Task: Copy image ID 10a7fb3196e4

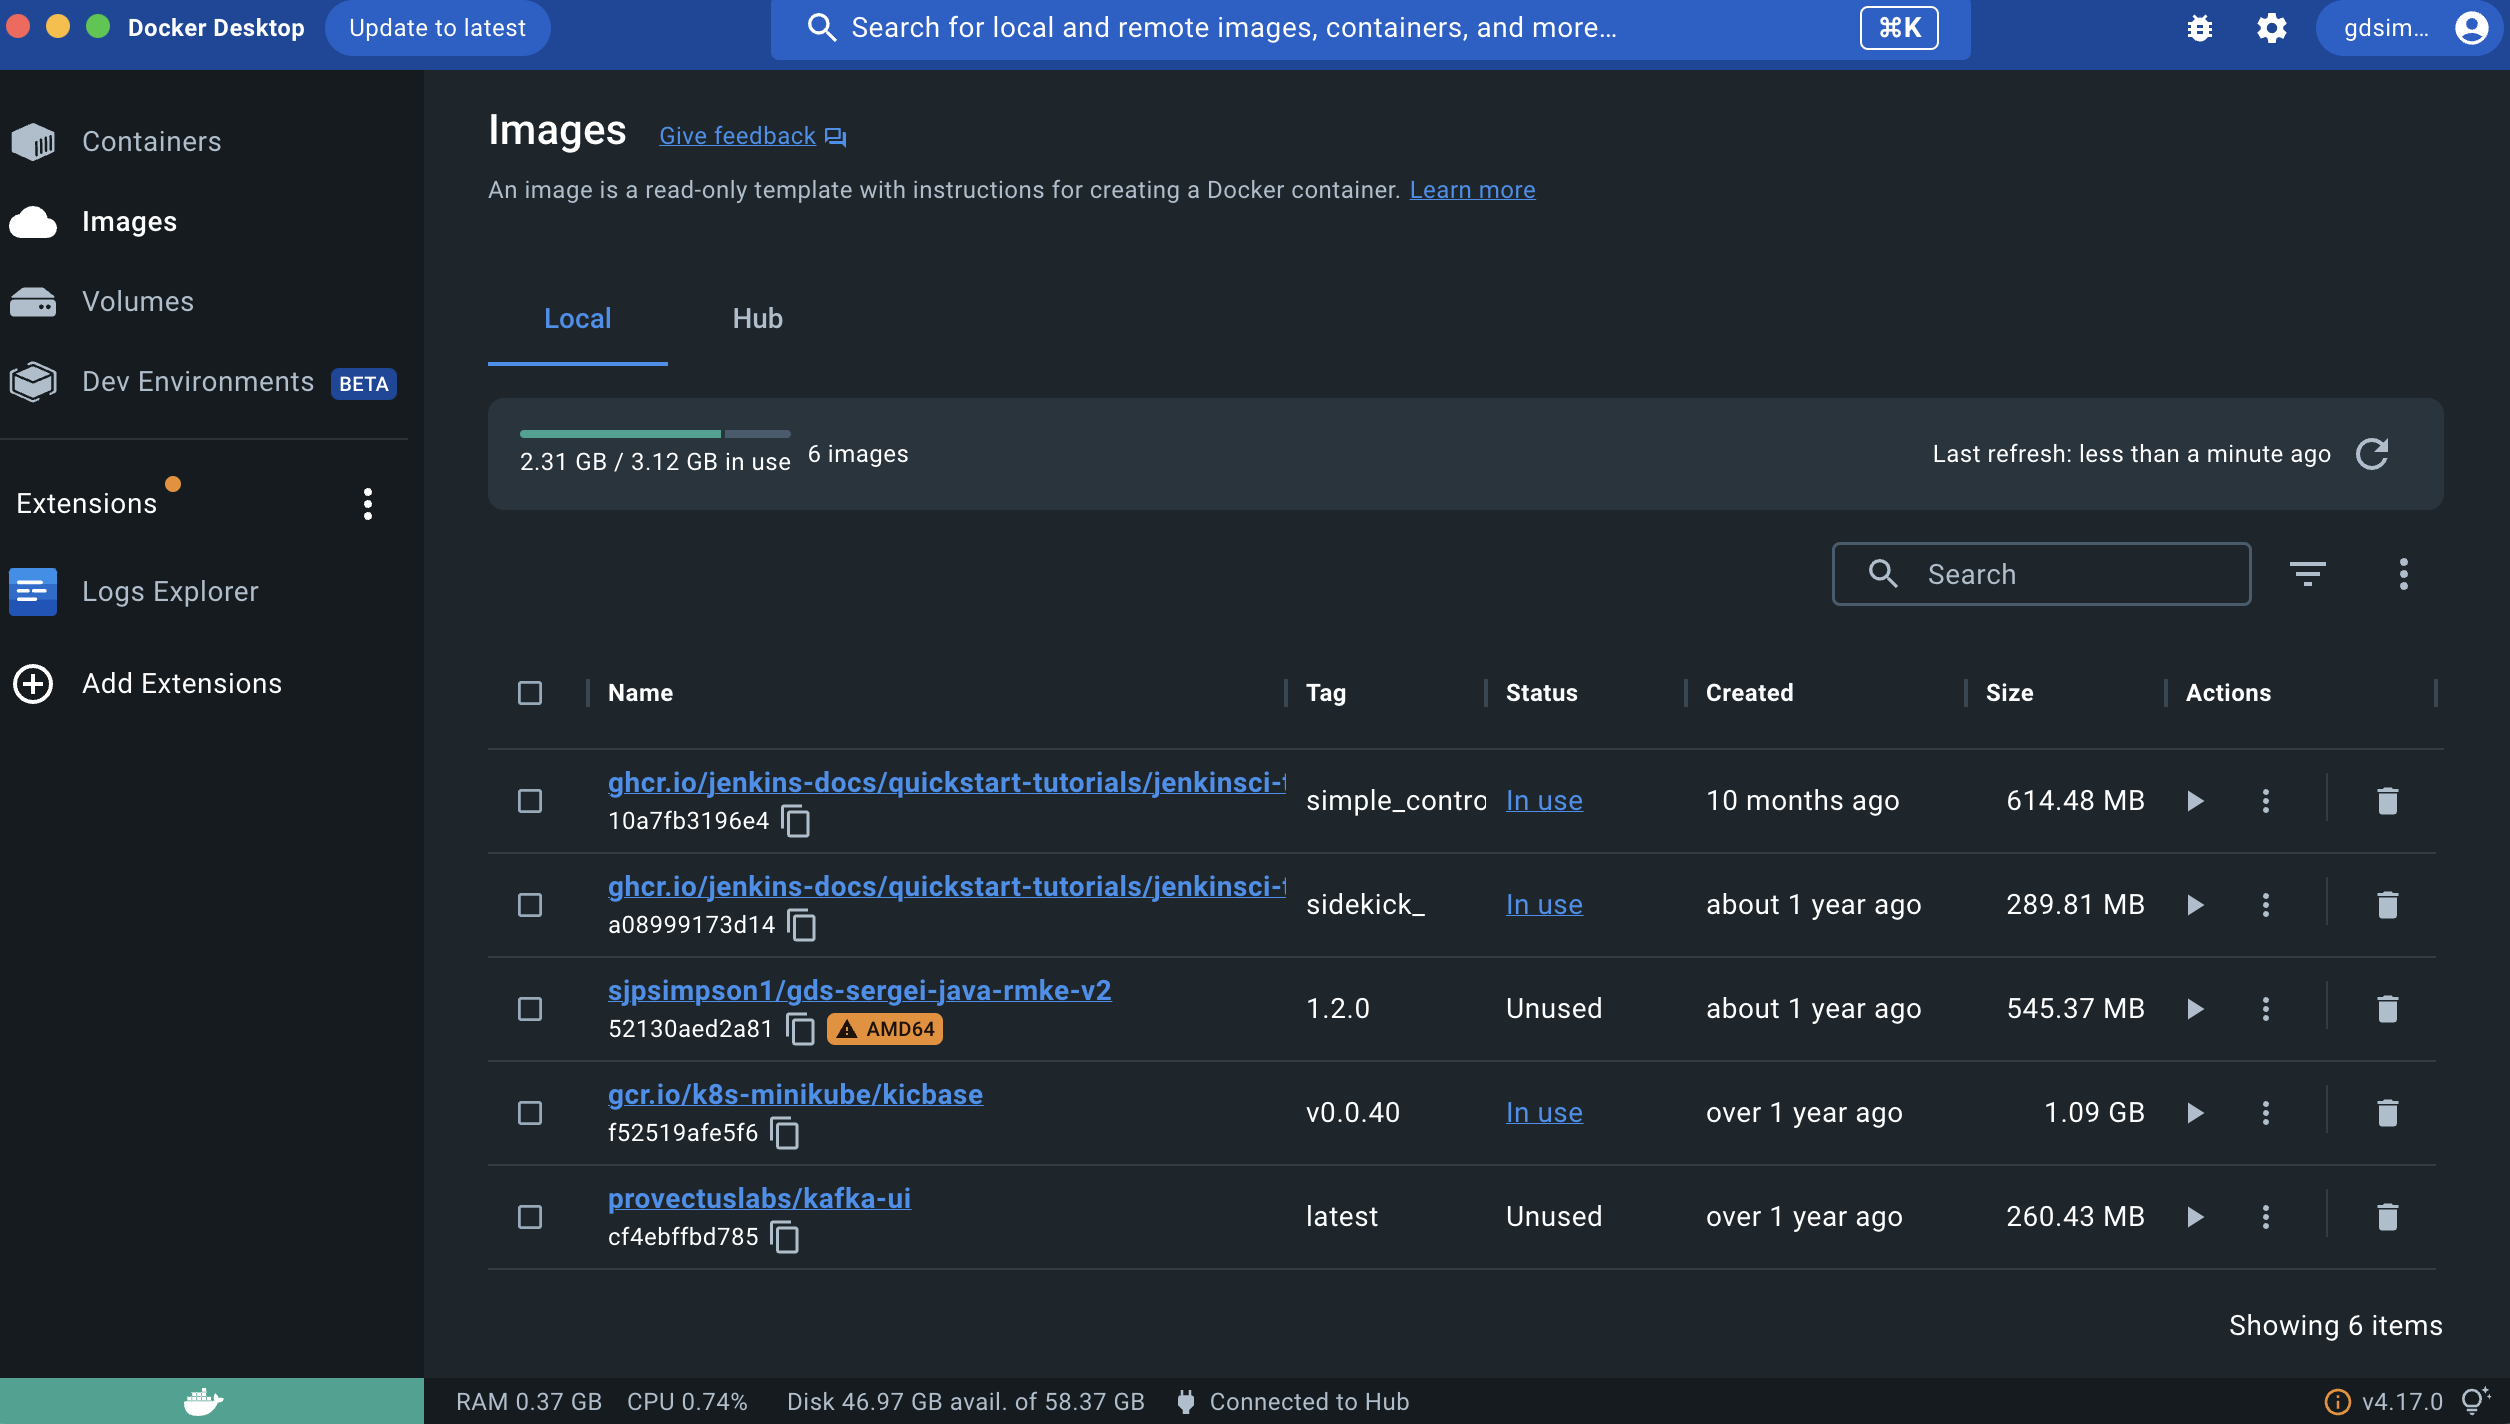Action: 796,821
